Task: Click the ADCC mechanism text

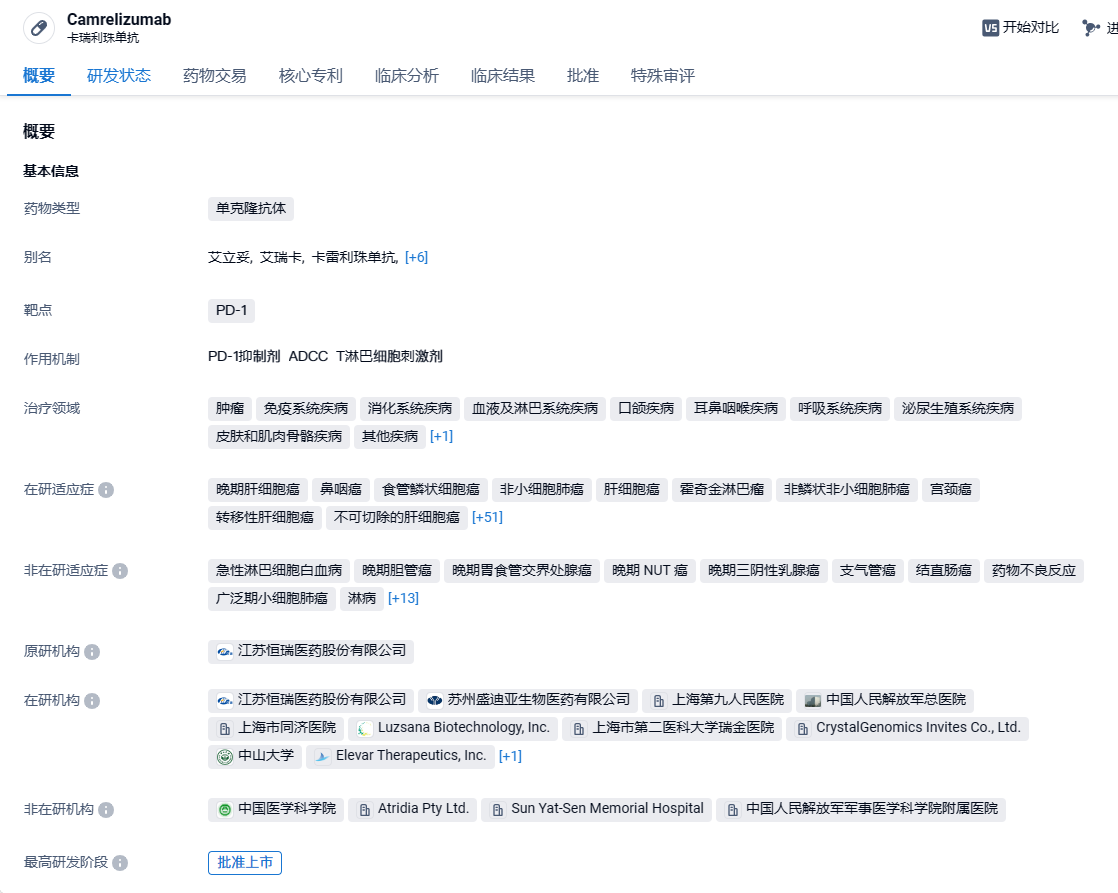Action: click(x=308, y=357)
